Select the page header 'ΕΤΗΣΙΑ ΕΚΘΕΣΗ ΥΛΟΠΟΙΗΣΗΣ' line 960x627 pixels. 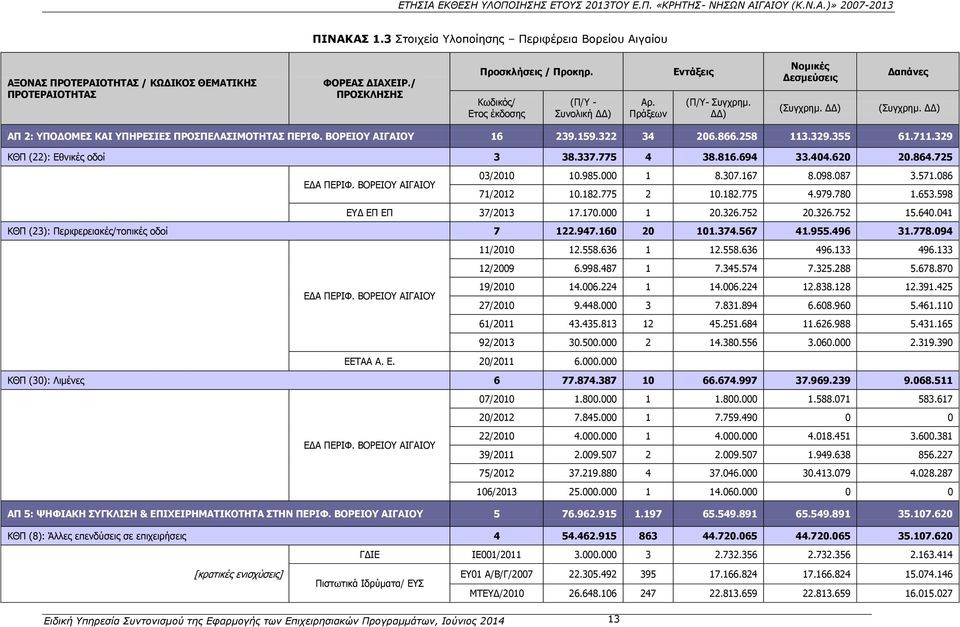pyautogui.click(x=645, y=6)
